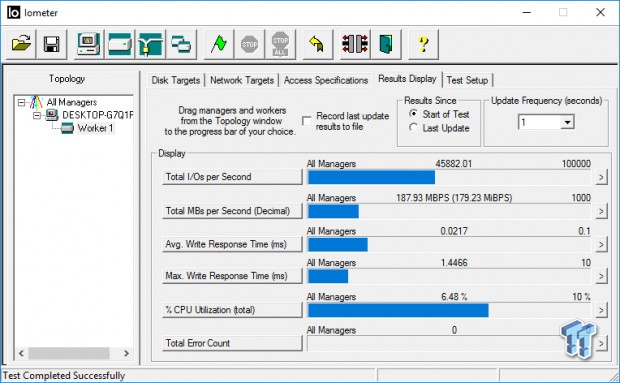The width and height of the screenshot is (620, 383).
Task: Click Total I/Os per Second button
Action: point(232,177)
